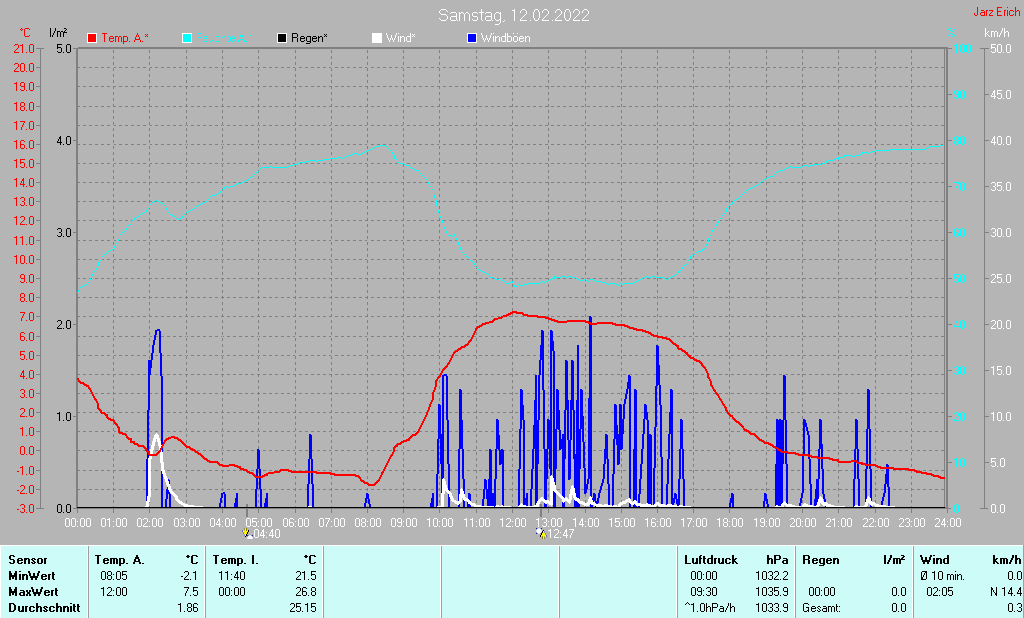Click the cyan Feuchte A. legend swatch

click(x=187, y=39)
